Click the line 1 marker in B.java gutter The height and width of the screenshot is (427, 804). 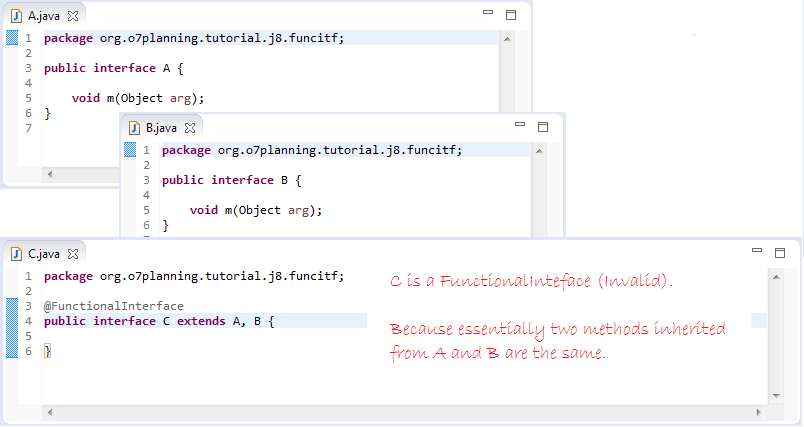point(130,150)
